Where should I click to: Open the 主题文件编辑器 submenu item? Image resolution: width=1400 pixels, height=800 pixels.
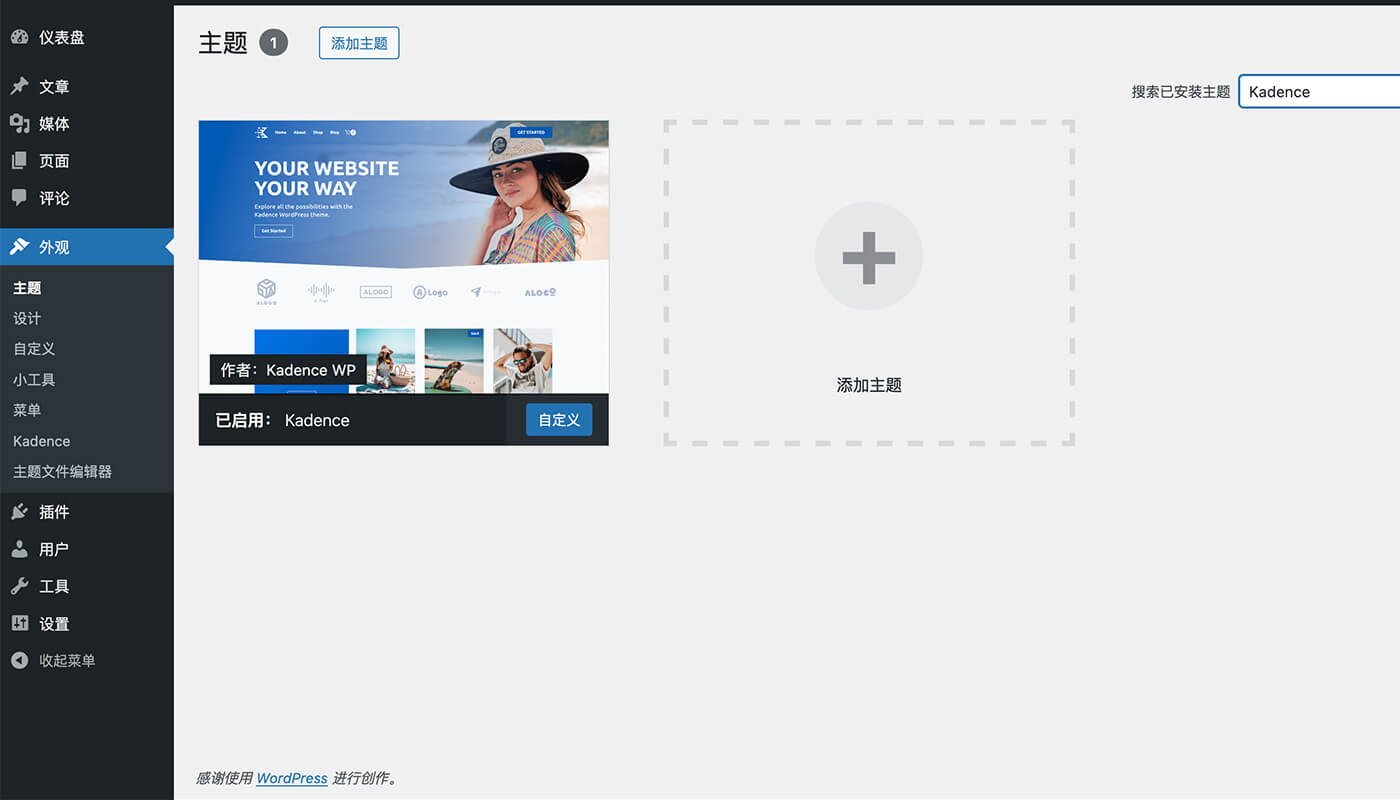click(x=62, y=471)
